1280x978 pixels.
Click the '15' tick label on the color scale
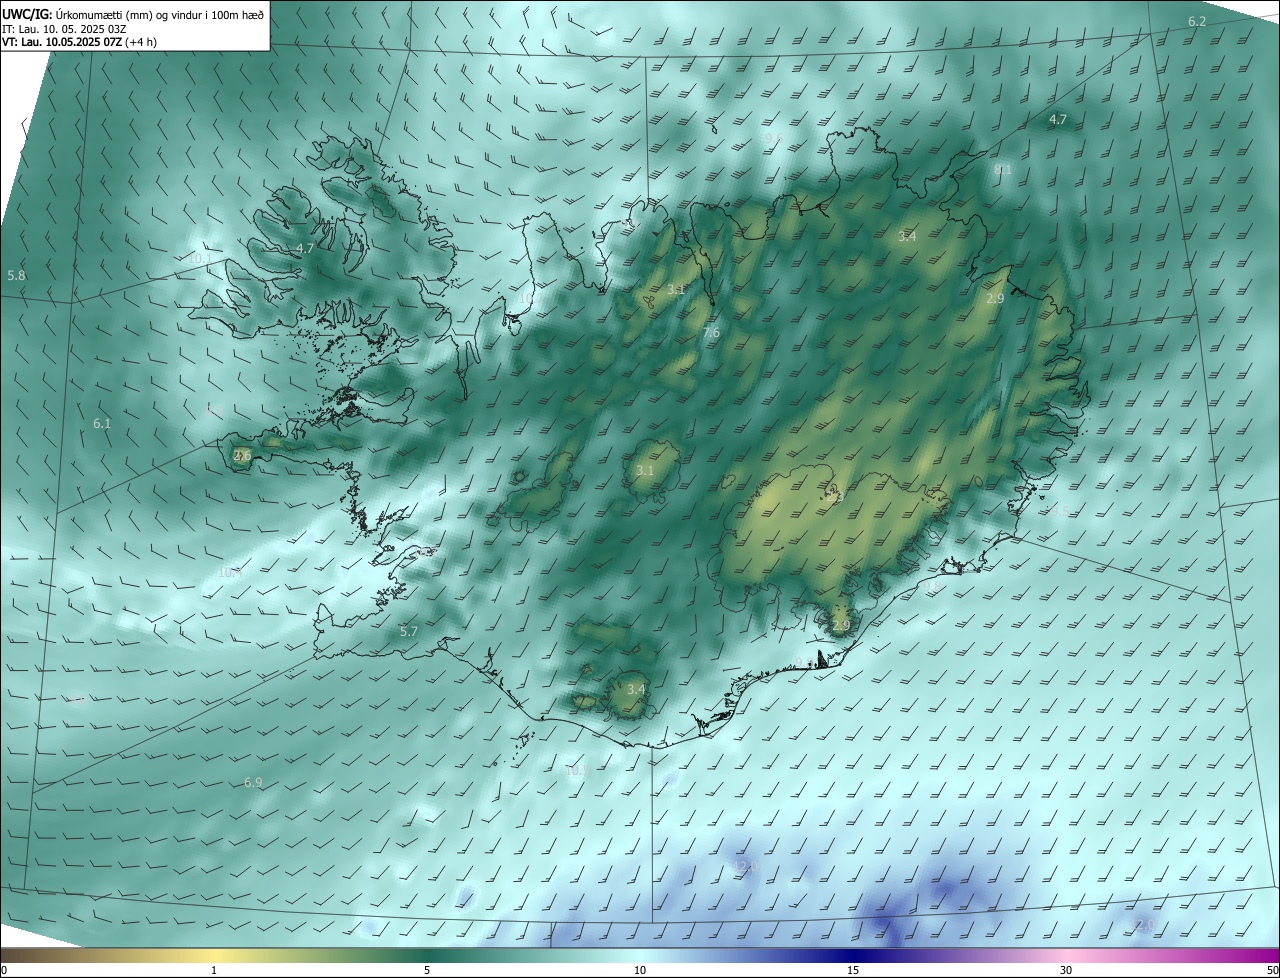(853, 970)
